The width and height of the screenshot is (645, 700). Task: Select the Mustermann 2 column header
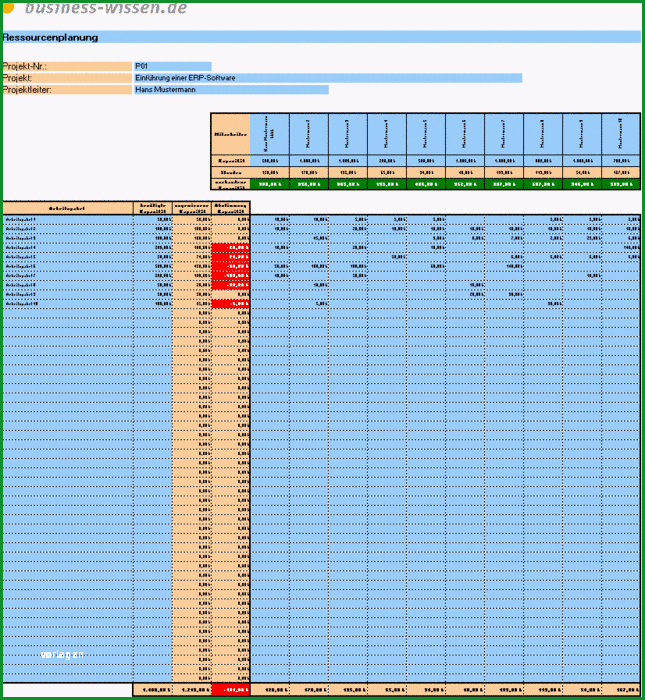[x=309, y=134]
